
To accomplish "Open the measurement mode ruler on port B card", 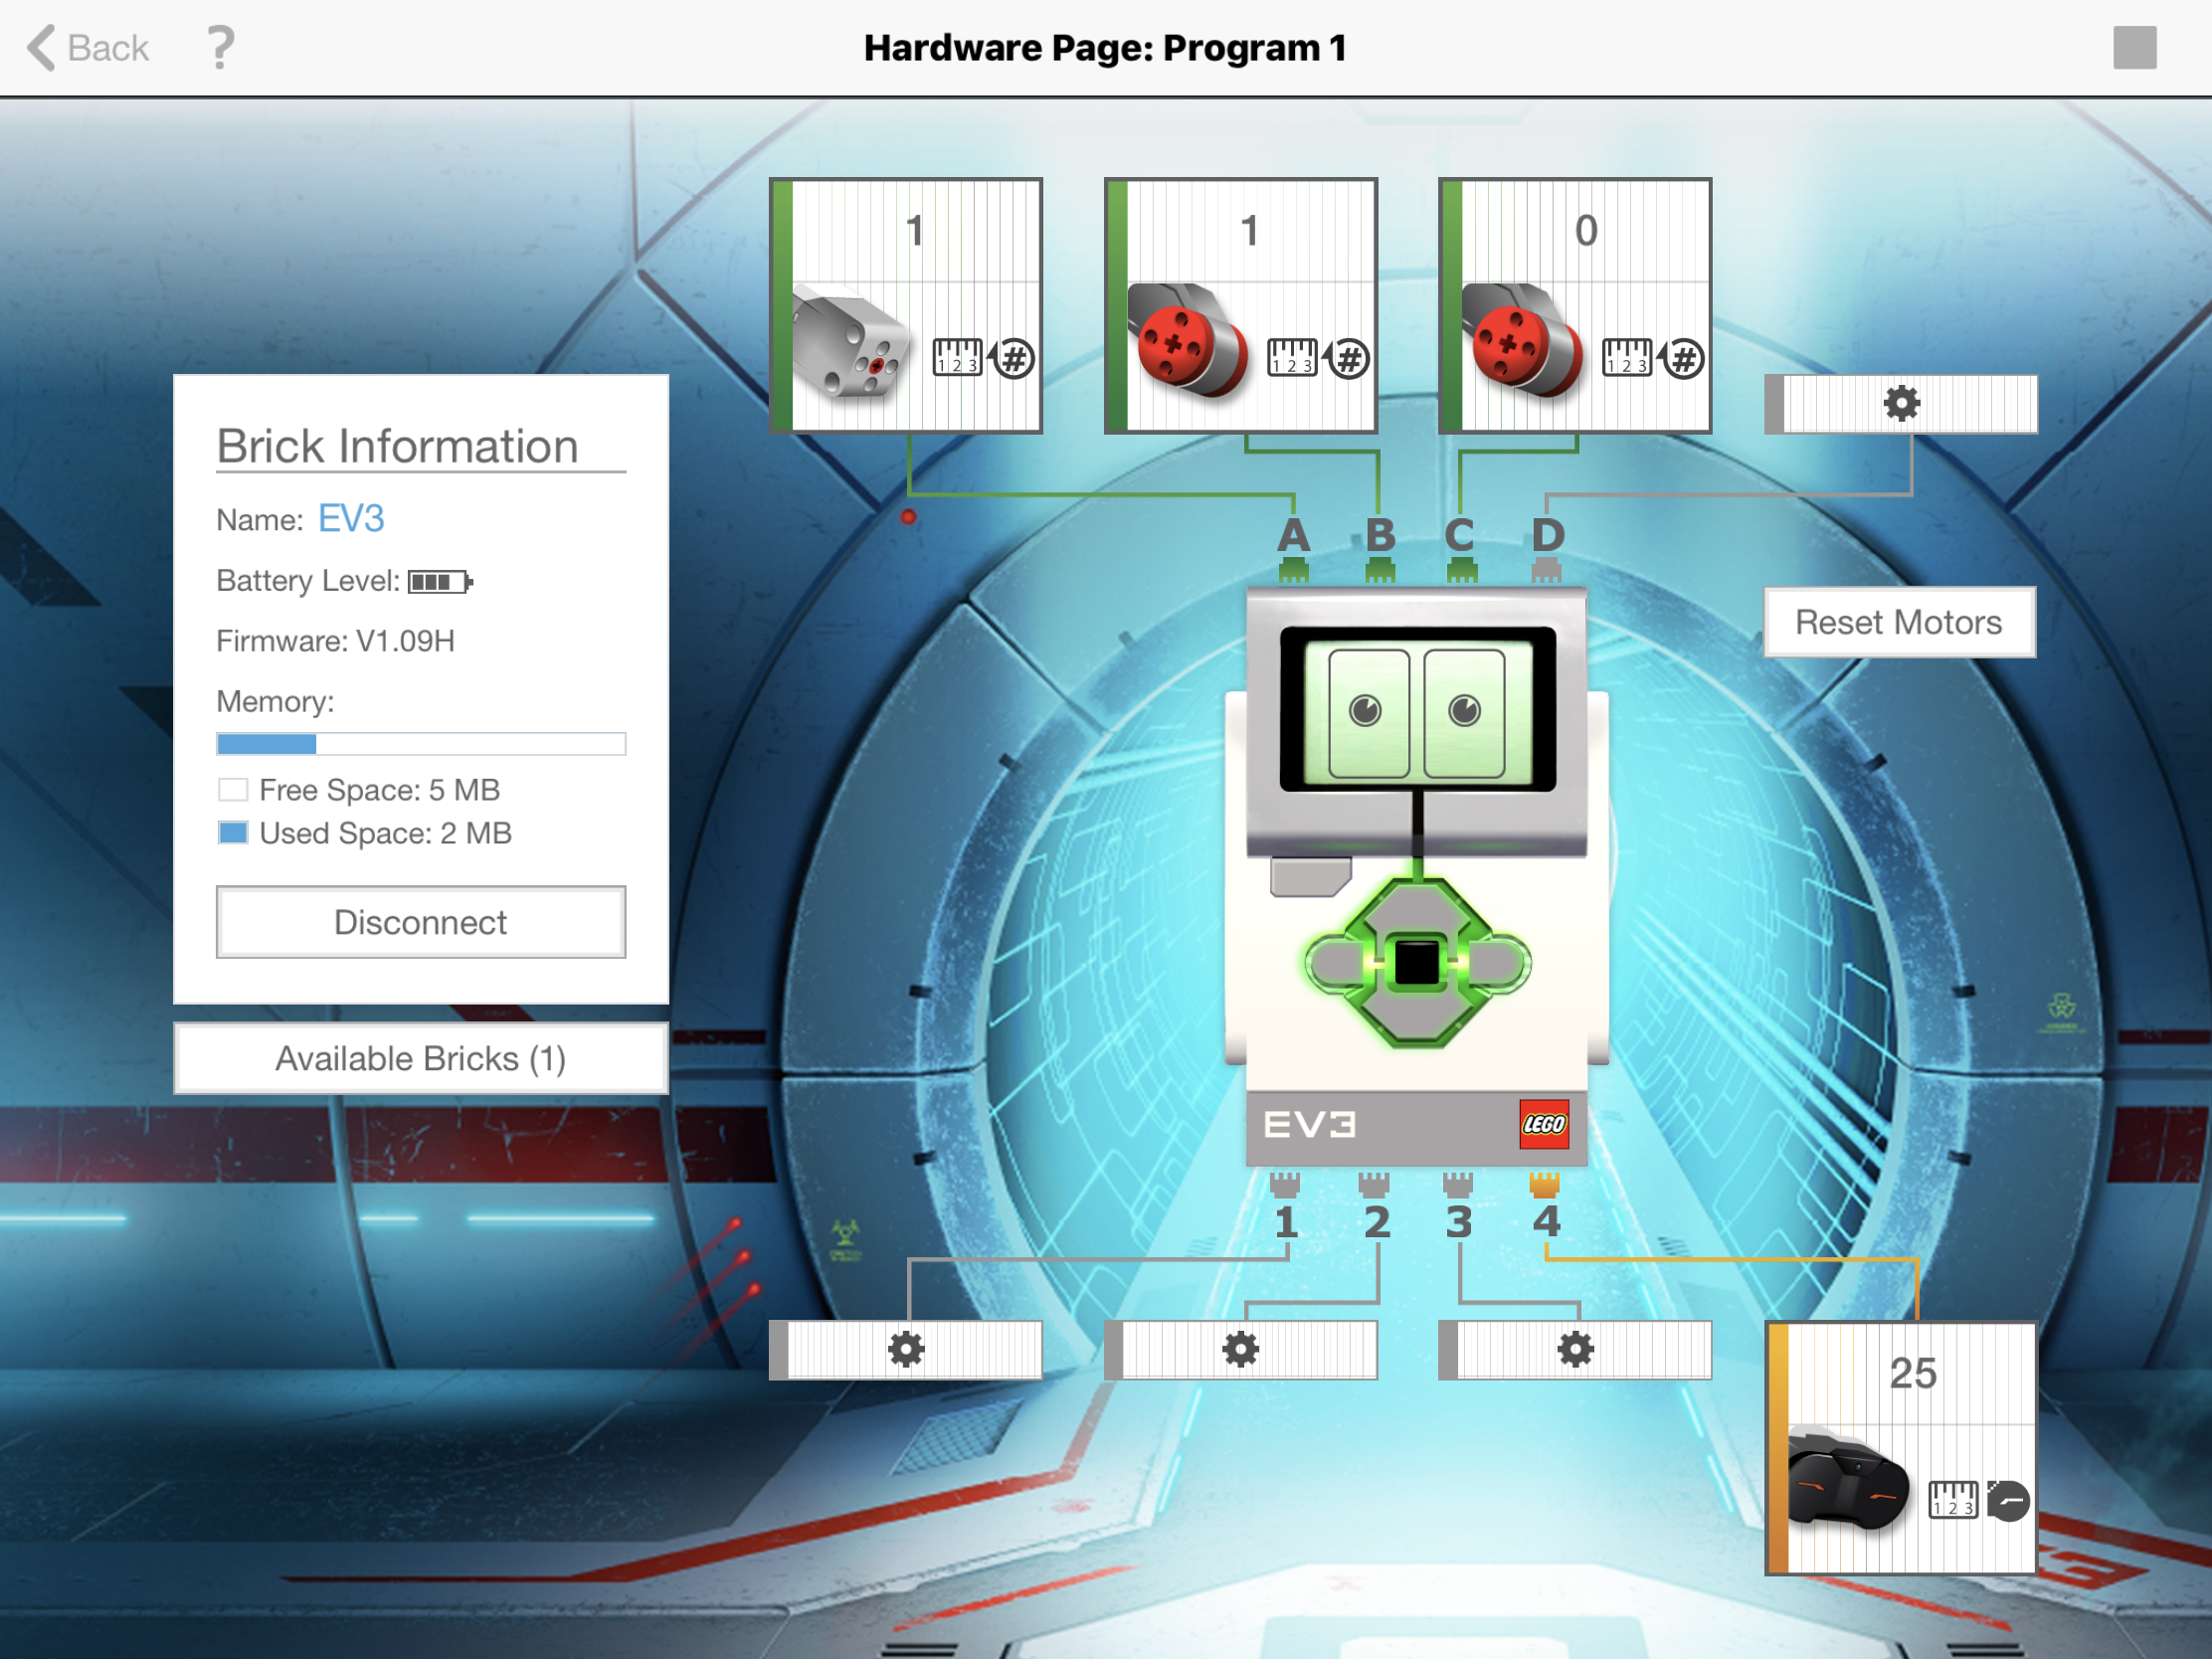I will click(x=1292, y=357).
